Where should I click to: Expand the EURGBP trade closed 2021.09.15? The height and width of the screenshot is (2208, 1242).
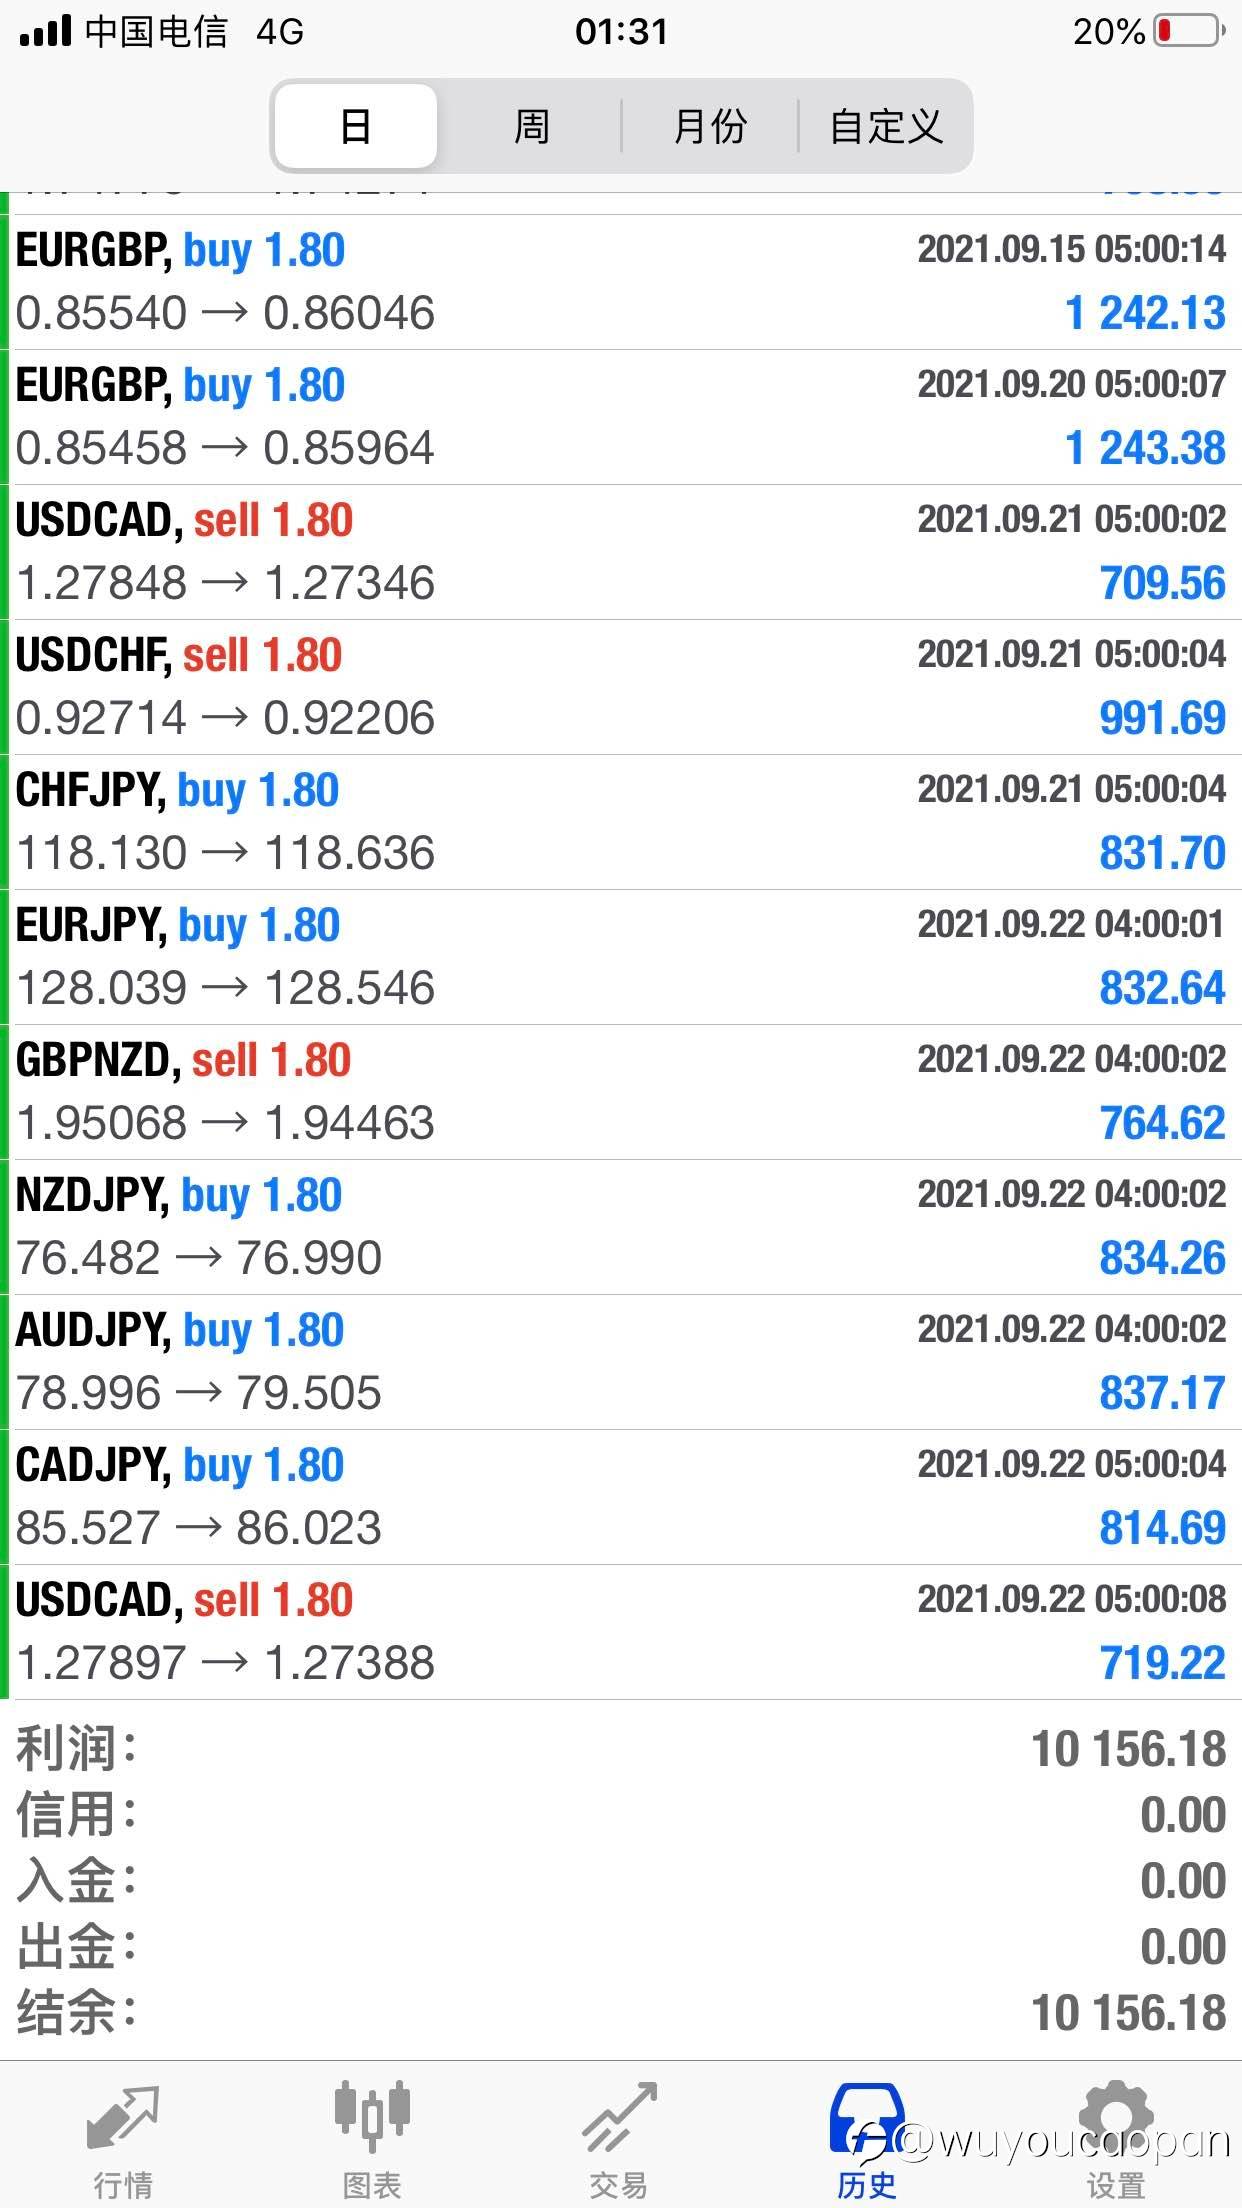620,282
